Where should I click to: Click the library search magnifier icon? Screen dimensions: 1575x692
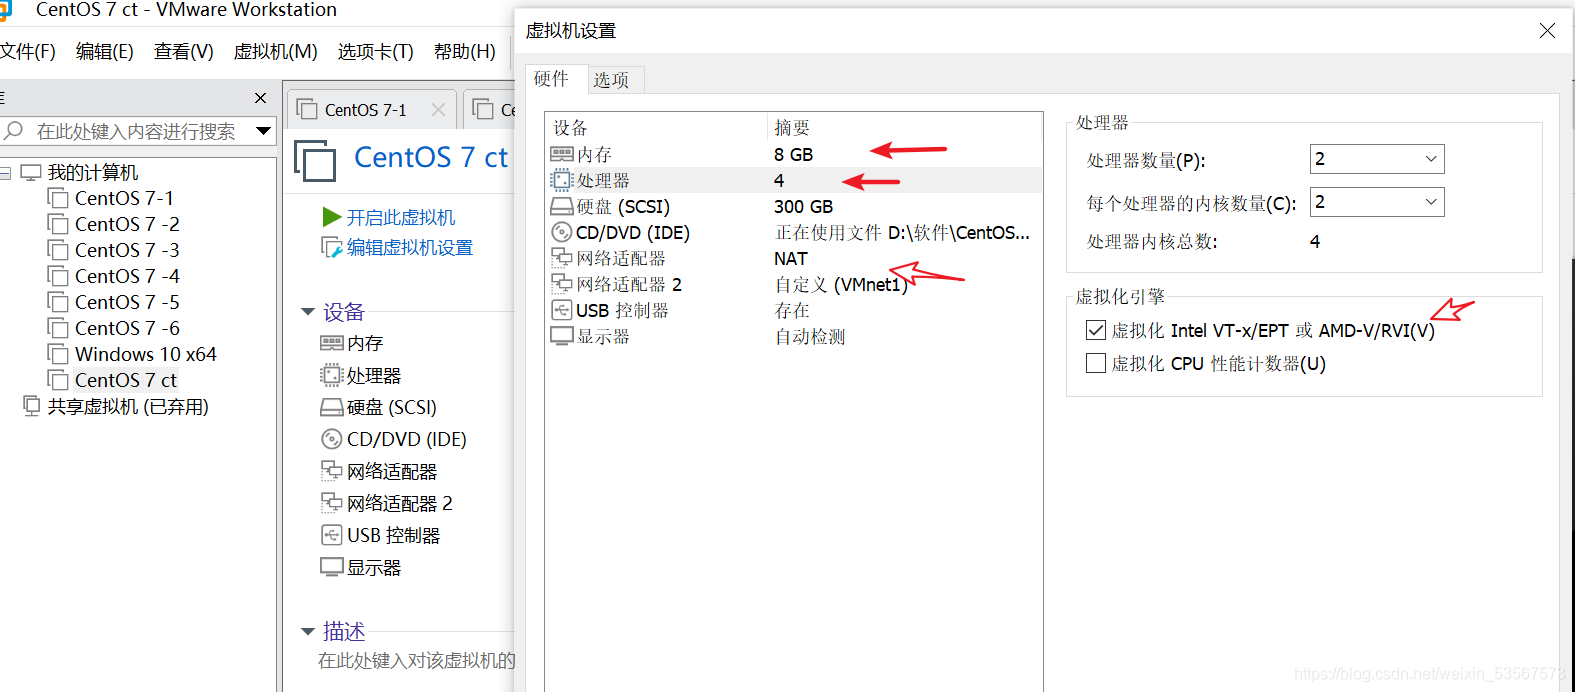pyautogui.click(x=14, y=130)
